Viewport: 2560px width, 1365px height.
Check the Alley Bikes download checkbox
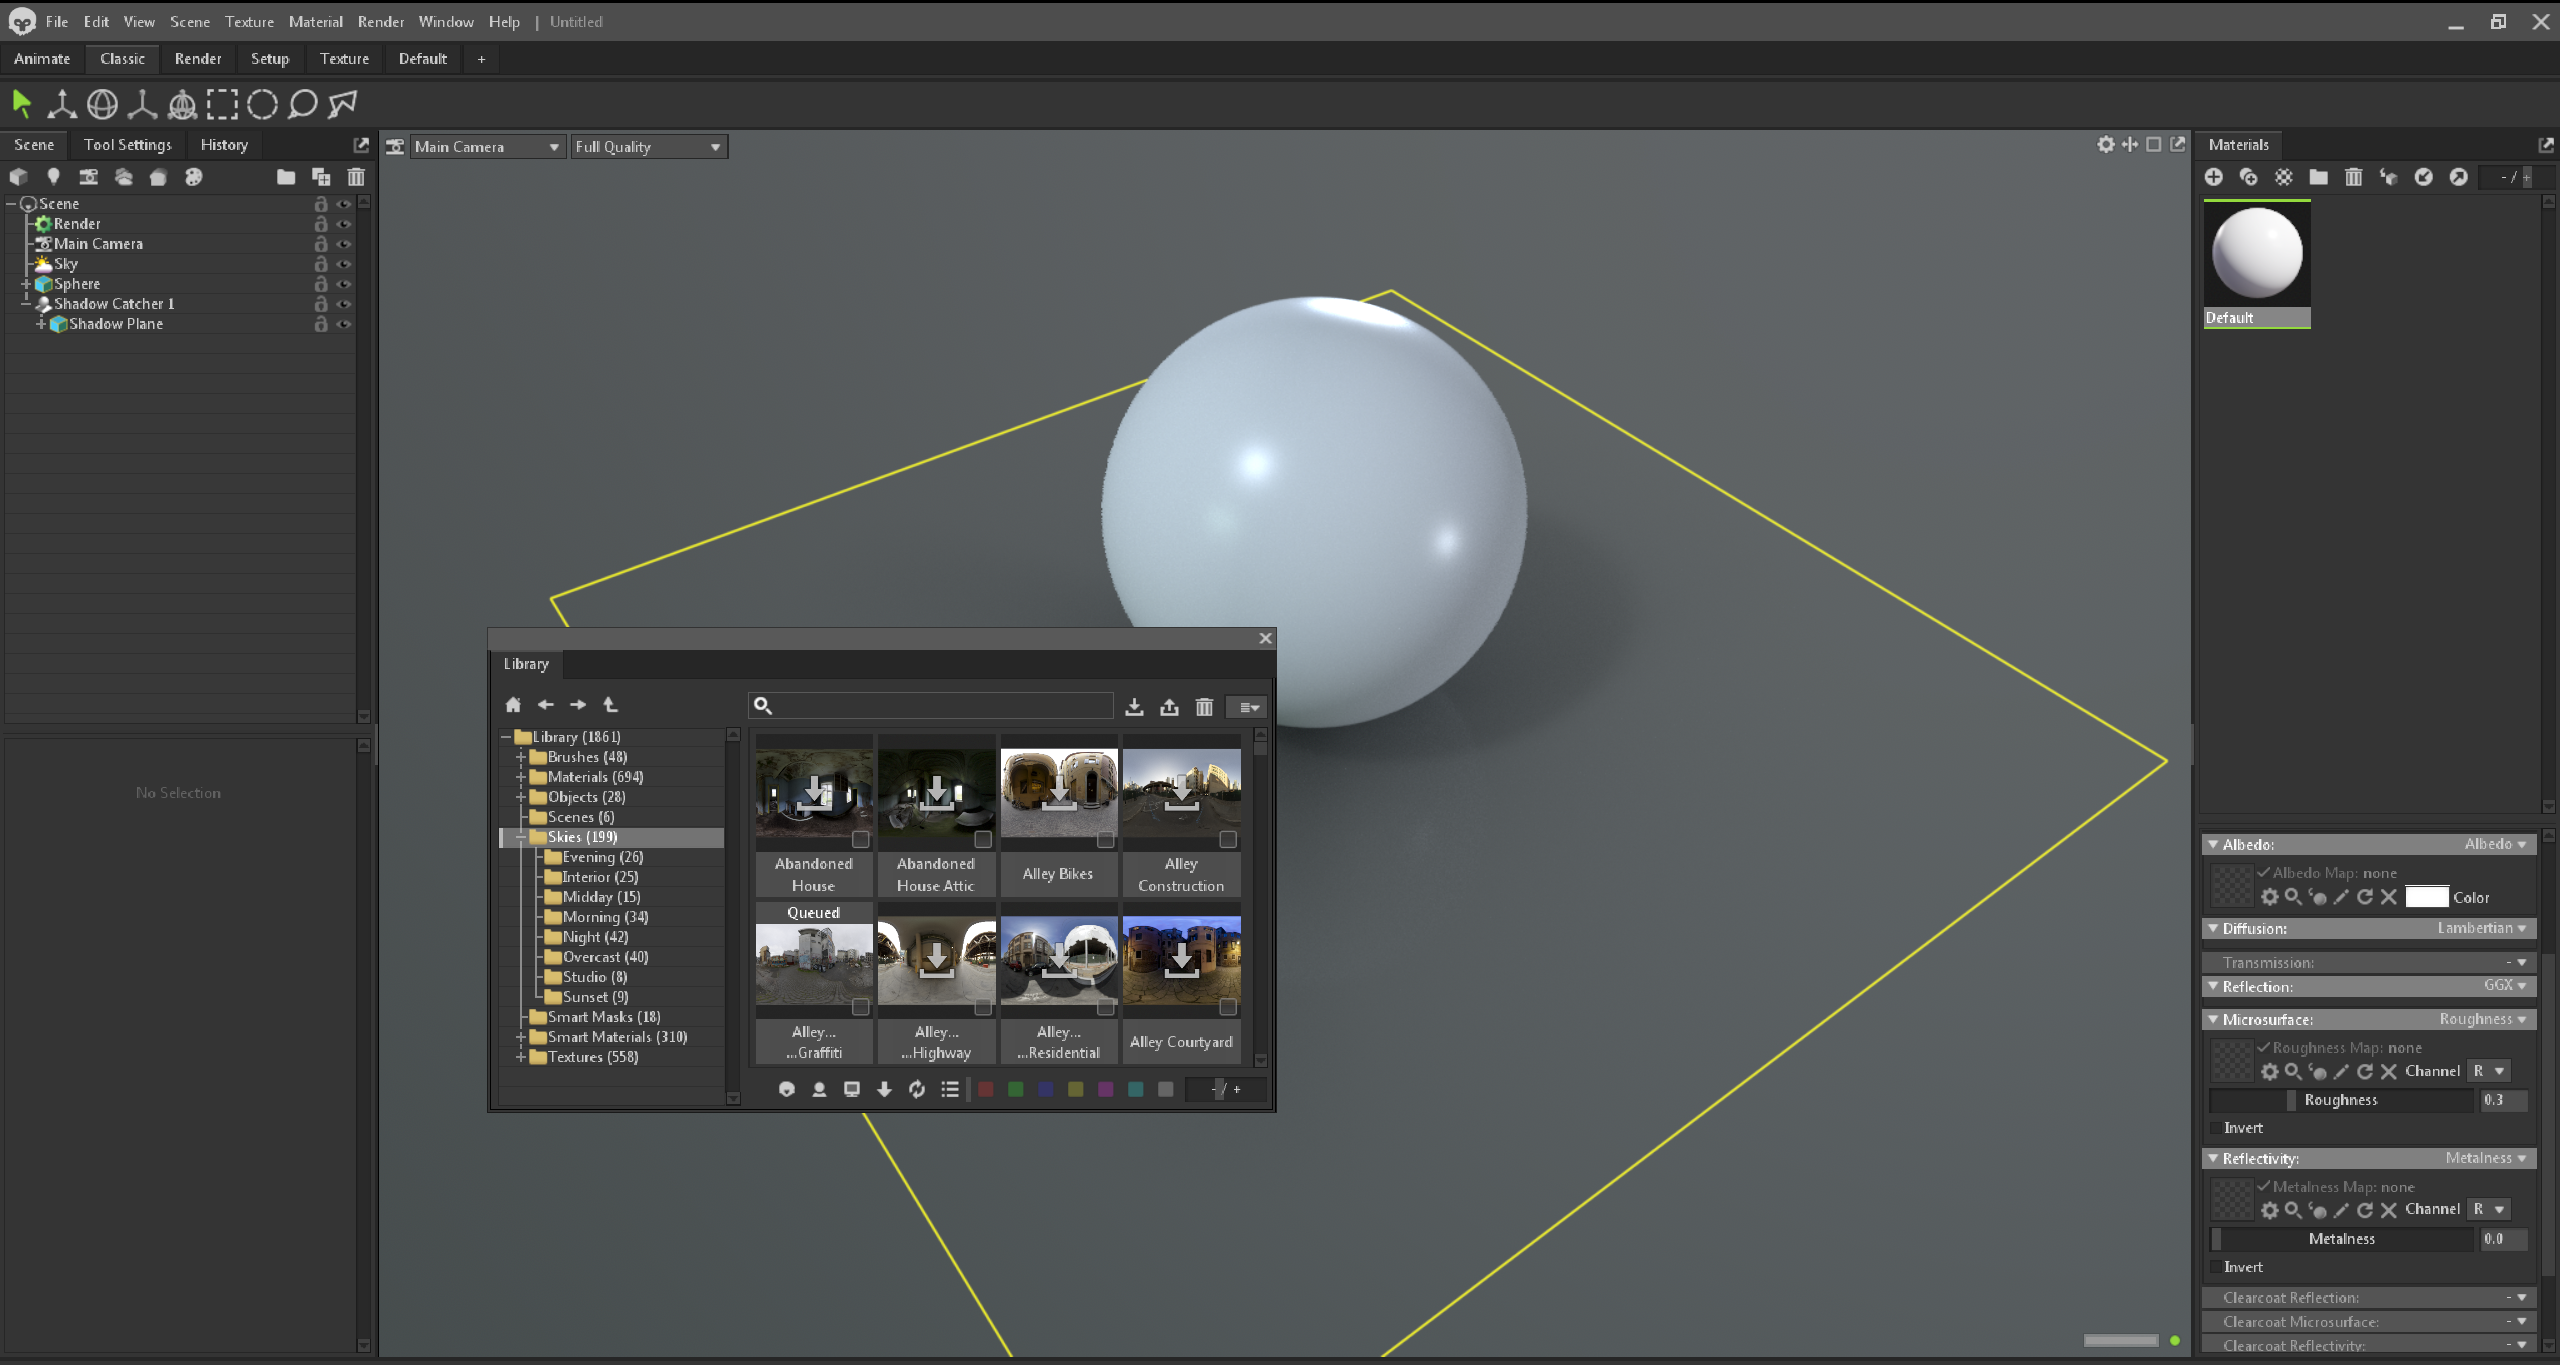pyautogui.click(x=1105, y=840)
